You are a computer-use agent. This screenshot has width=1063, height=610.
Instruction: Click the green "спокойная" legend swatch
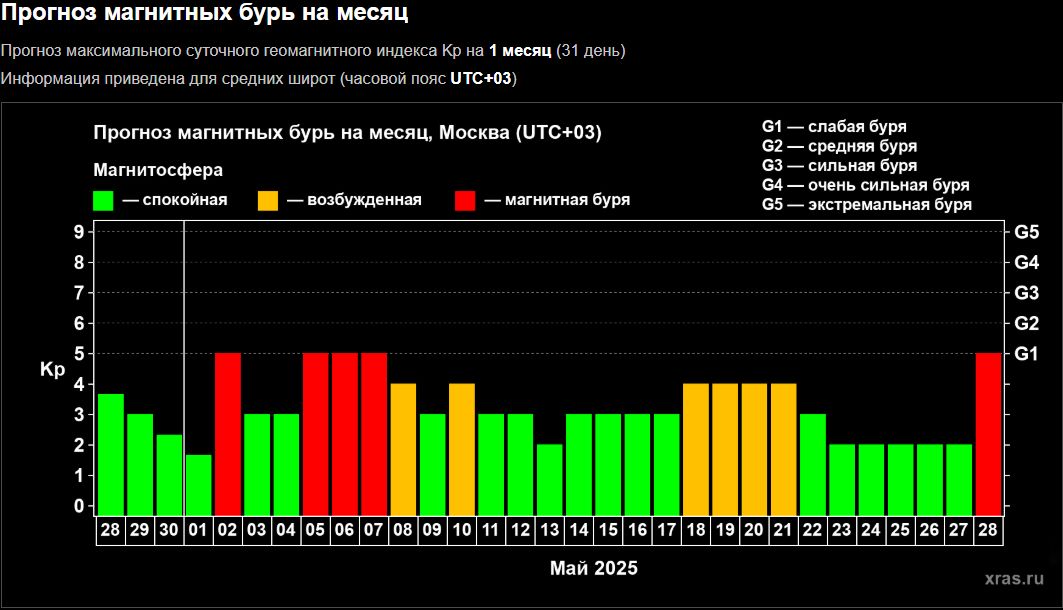pyautogui.click(x=104, y=200)
